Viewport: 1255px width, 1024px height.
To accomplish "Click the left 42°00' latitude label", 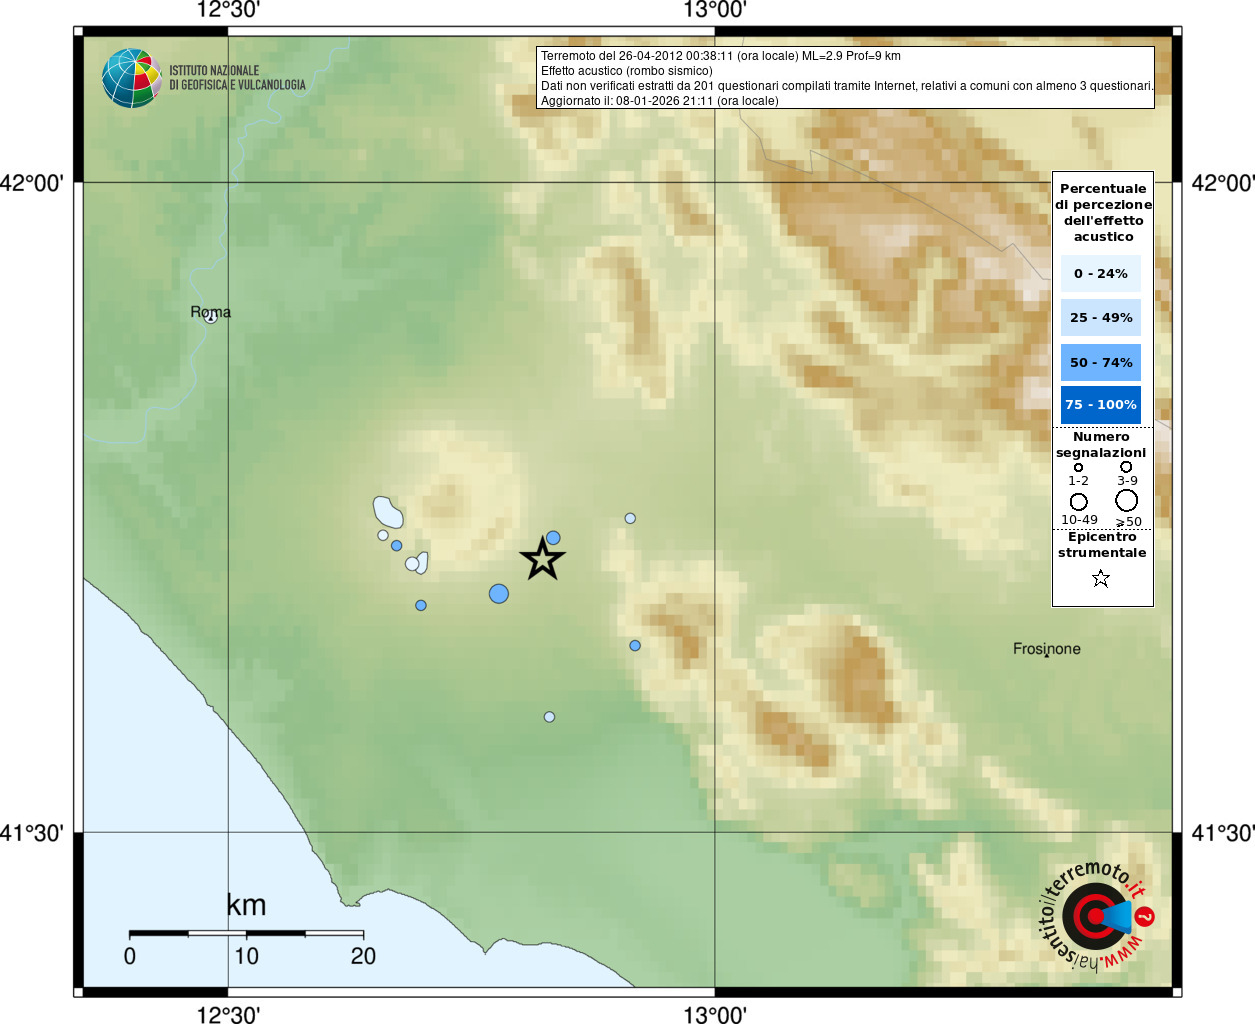I will click(32, 183).
